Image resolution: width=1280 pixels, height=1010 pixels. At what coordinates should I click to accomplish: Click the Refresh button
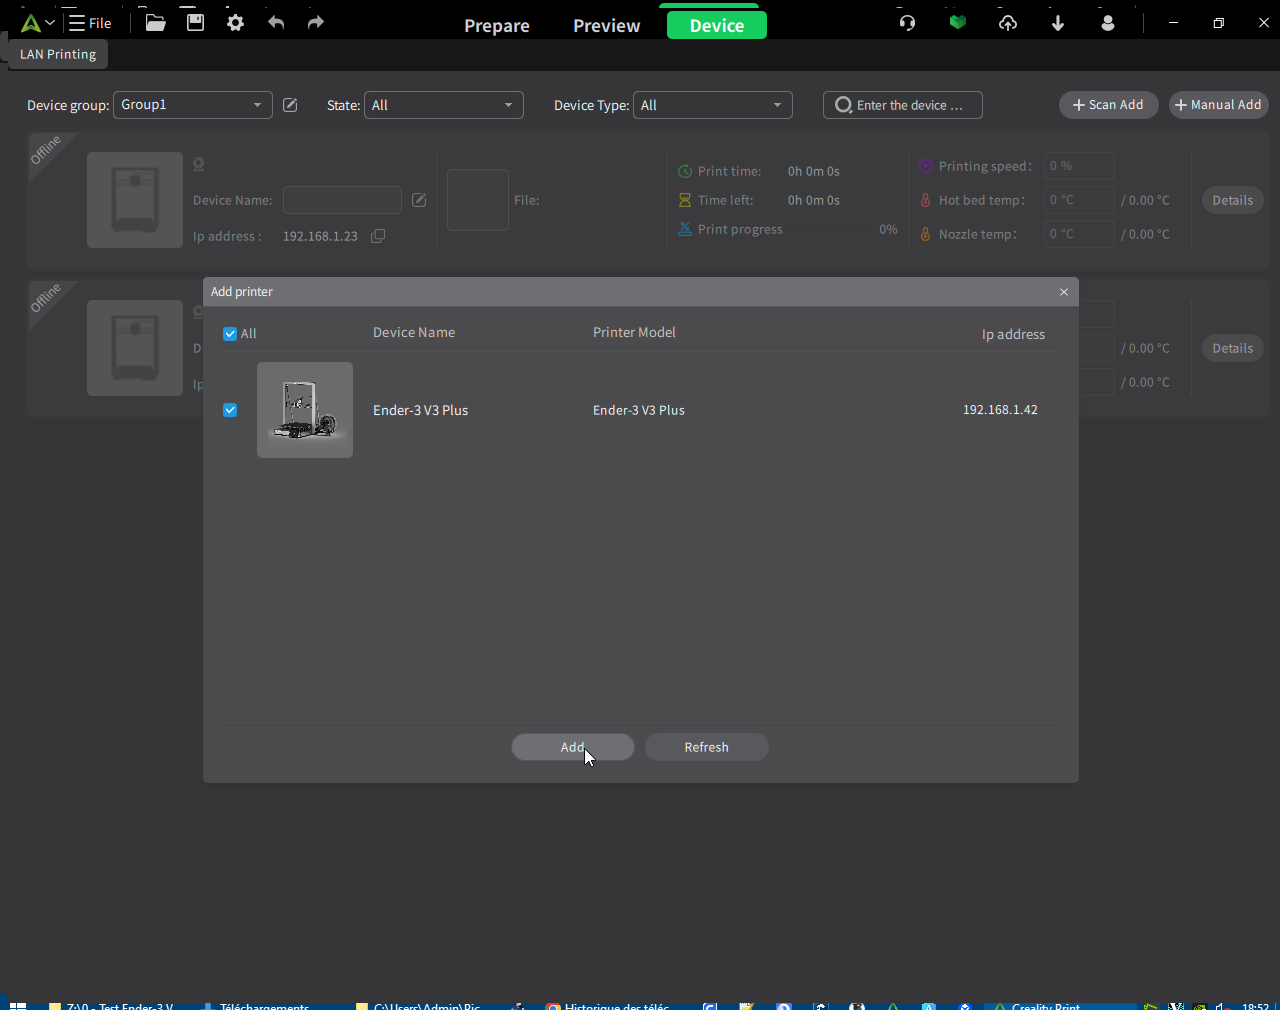707,747
